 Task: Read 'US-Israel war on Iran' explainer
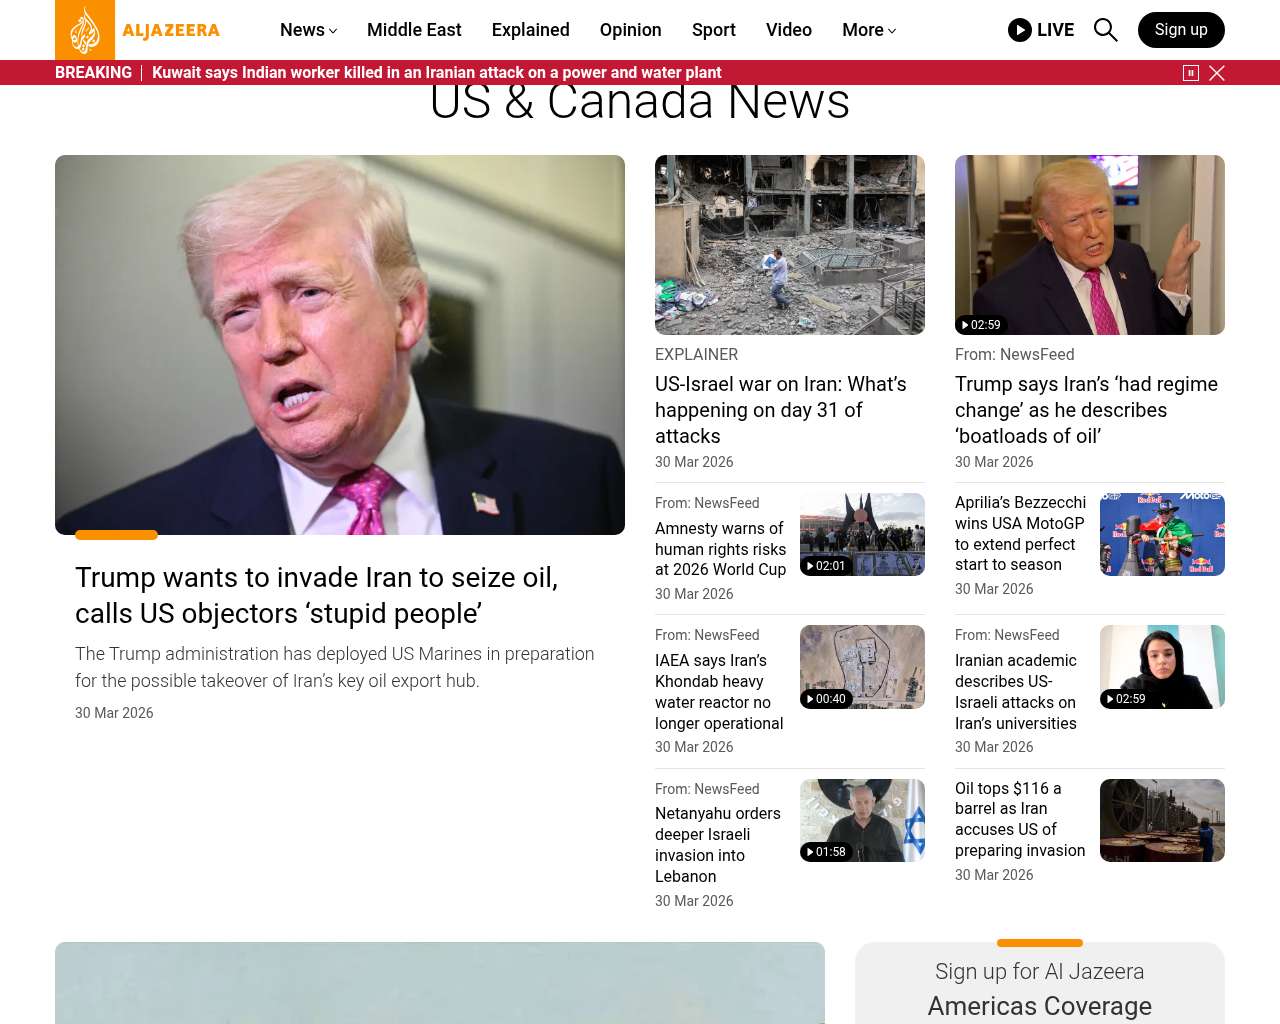coord(781,410)
